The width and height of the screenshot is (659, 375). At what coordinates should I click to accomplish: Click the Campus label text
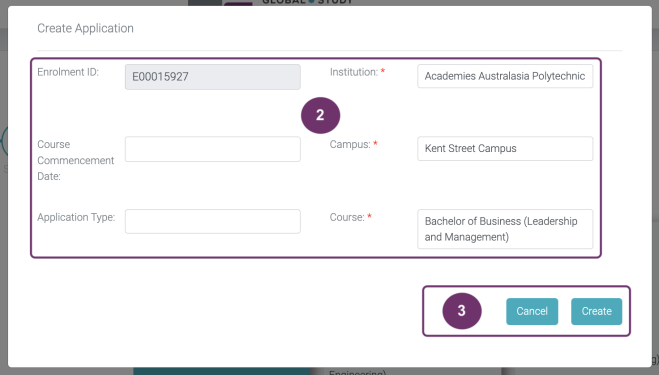coord(350,144)
